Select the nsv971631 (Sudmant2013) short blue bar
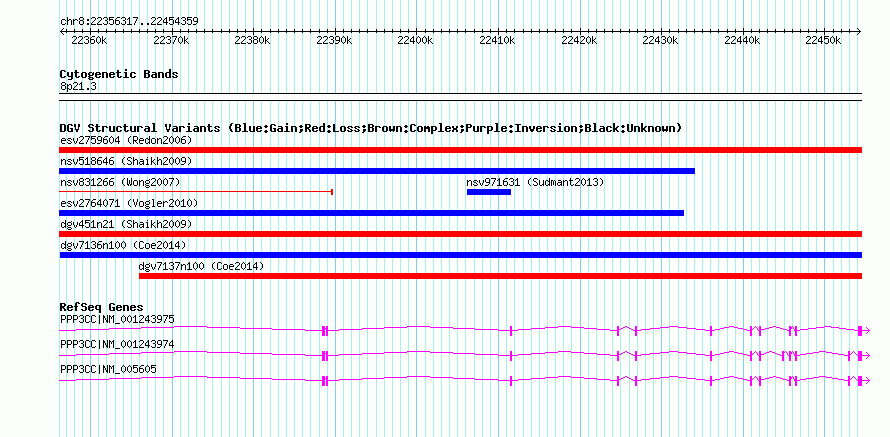890x437 pixels. point(489,192)
